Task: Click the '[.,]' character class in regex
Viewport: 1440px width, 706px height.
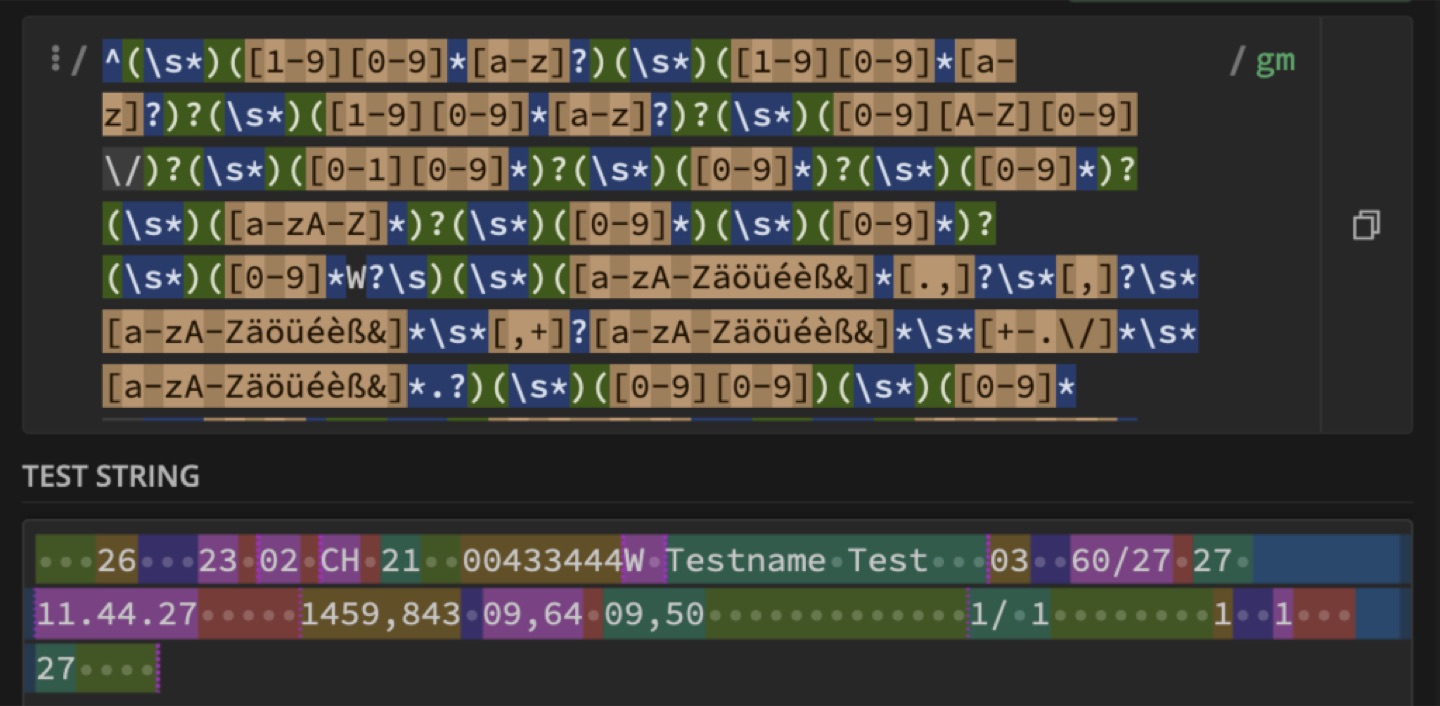Action: (x=934, y=280)
